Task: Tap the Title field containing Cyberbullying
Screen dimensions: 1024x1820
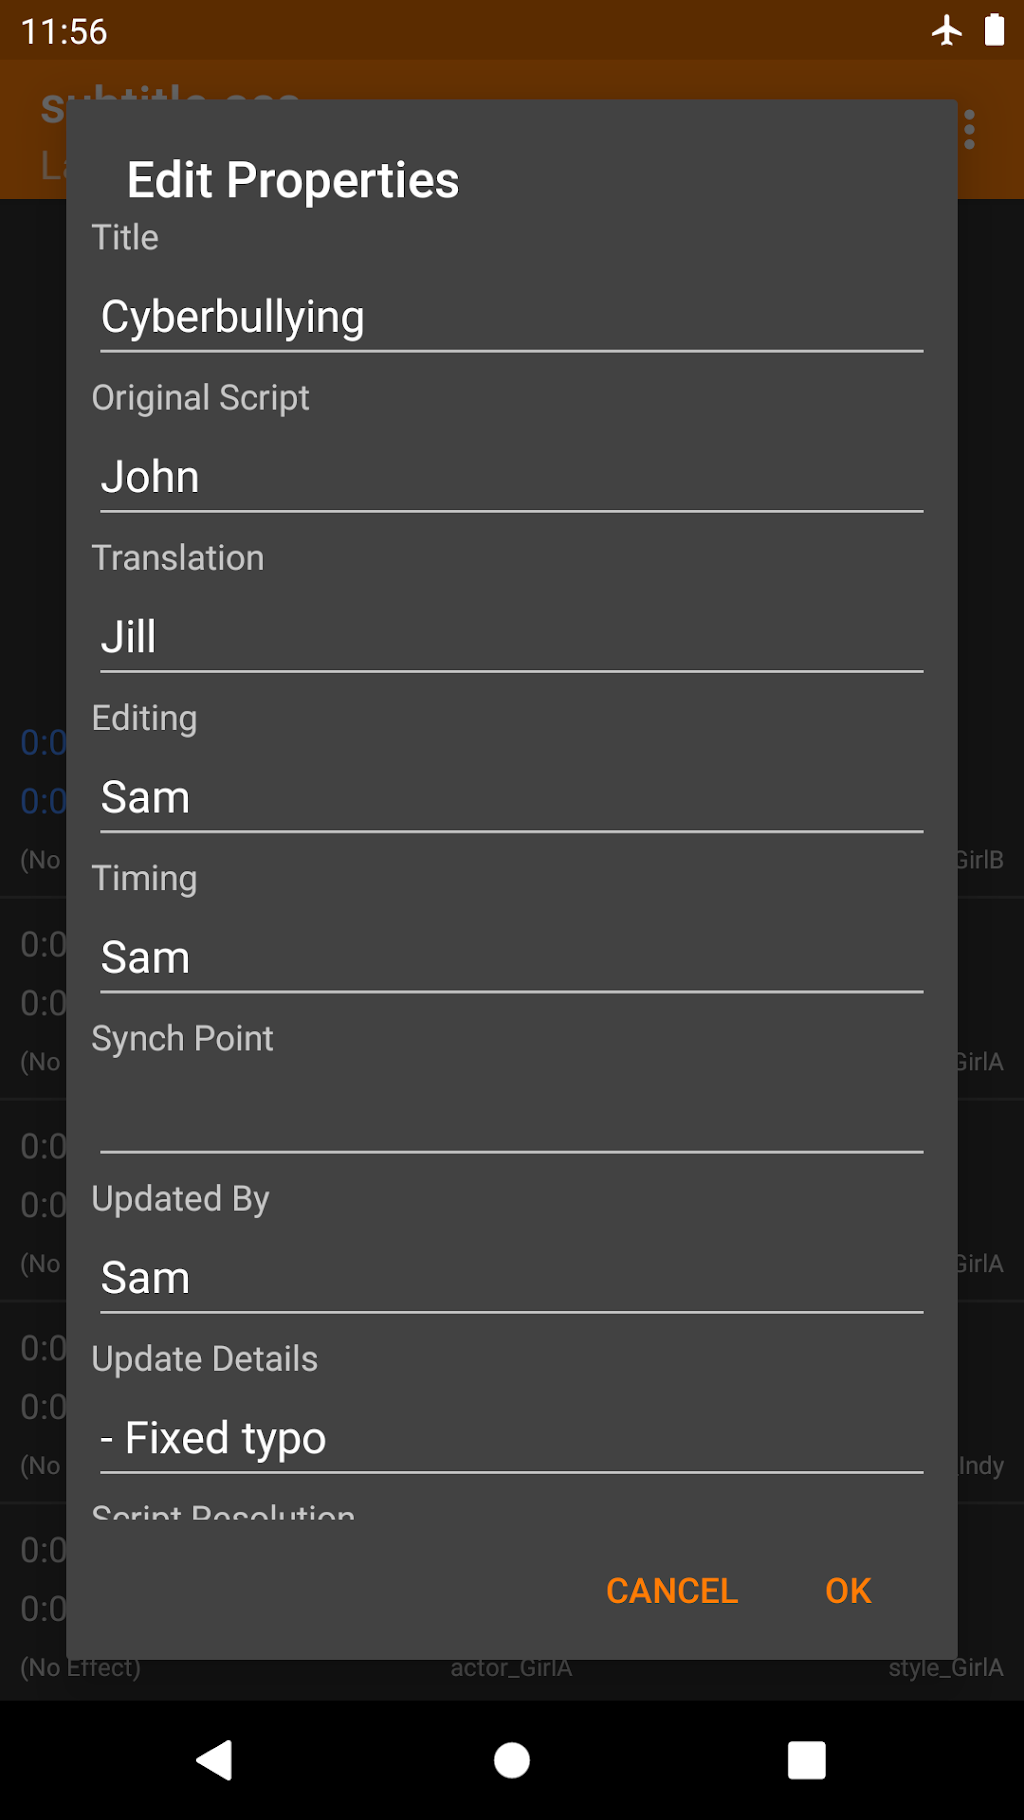Action: click(510, 318)
